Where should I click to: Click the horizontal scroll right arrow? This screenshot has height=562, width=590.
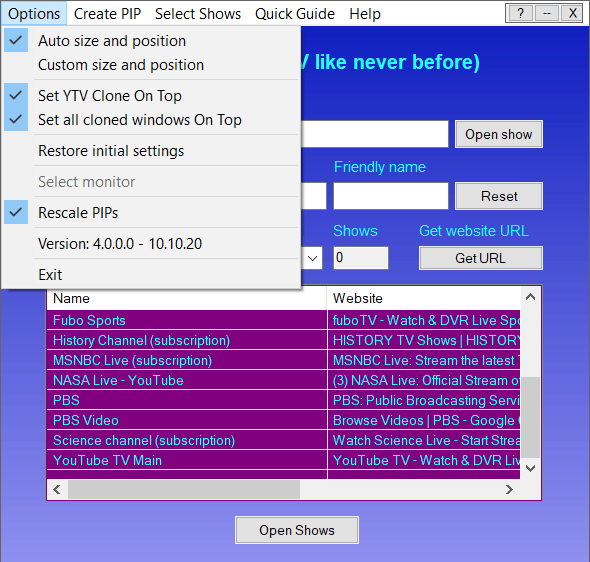coord(509,489)
